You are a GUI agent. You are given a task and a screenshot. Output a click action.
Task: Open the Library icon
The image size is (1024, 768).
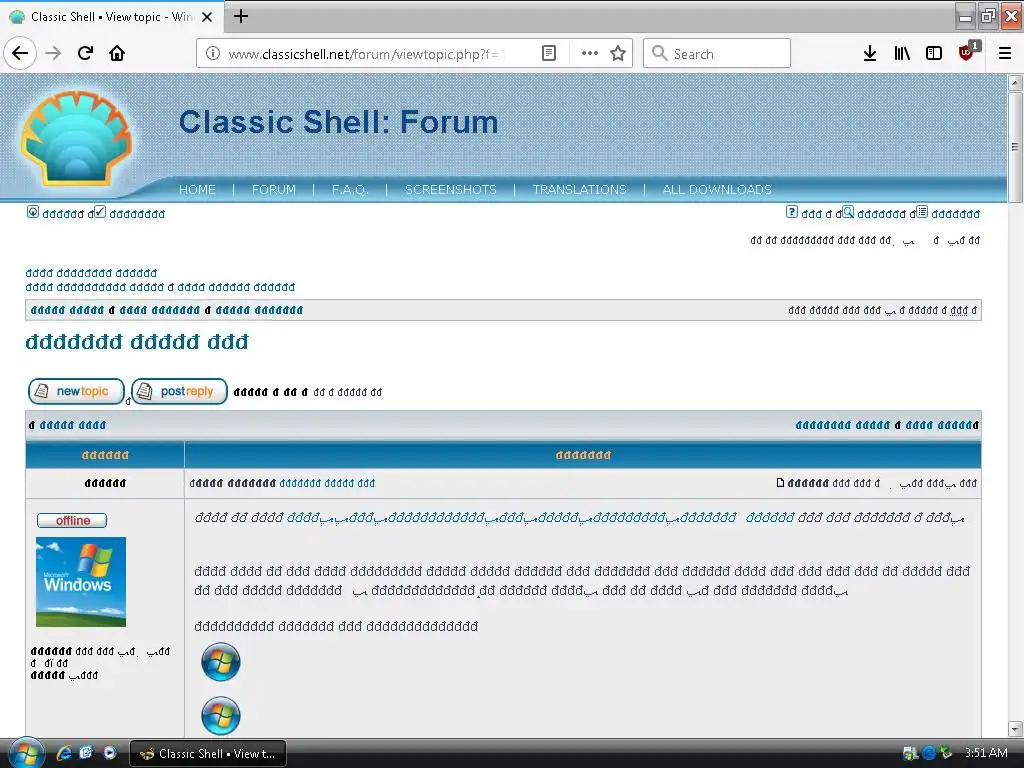tap(902, 54)
